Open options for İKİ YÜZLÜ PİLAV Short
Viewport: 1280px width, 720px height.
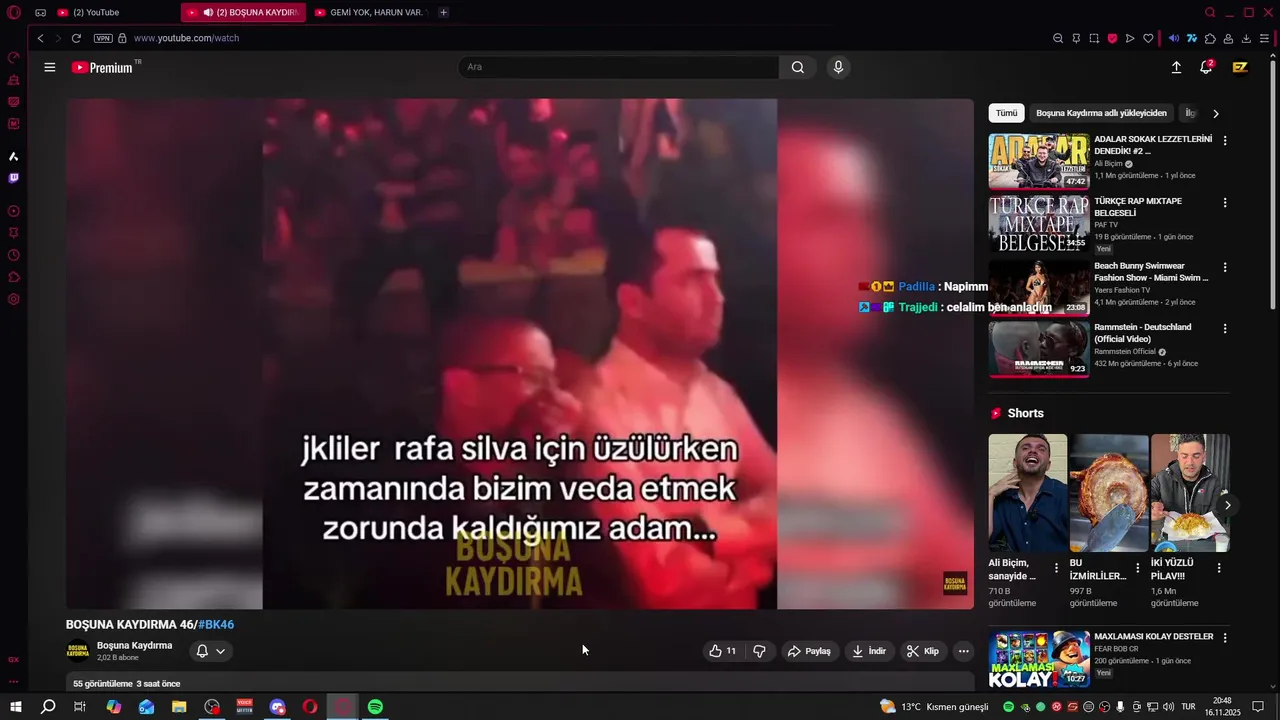tap(1218, 568)
